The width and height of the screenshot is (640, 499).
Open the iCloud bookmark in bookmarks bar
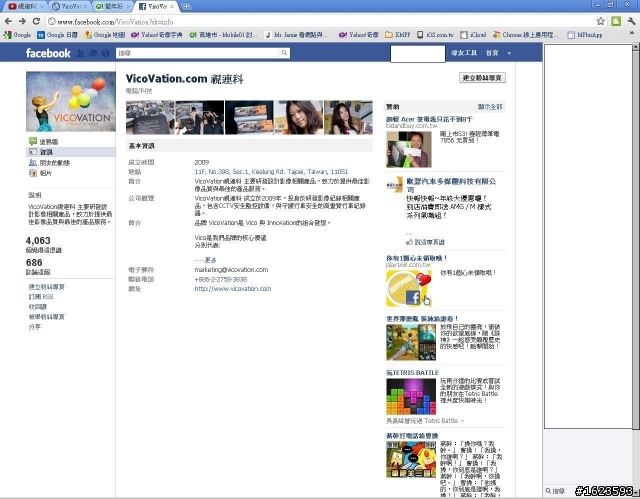point(473,35)
